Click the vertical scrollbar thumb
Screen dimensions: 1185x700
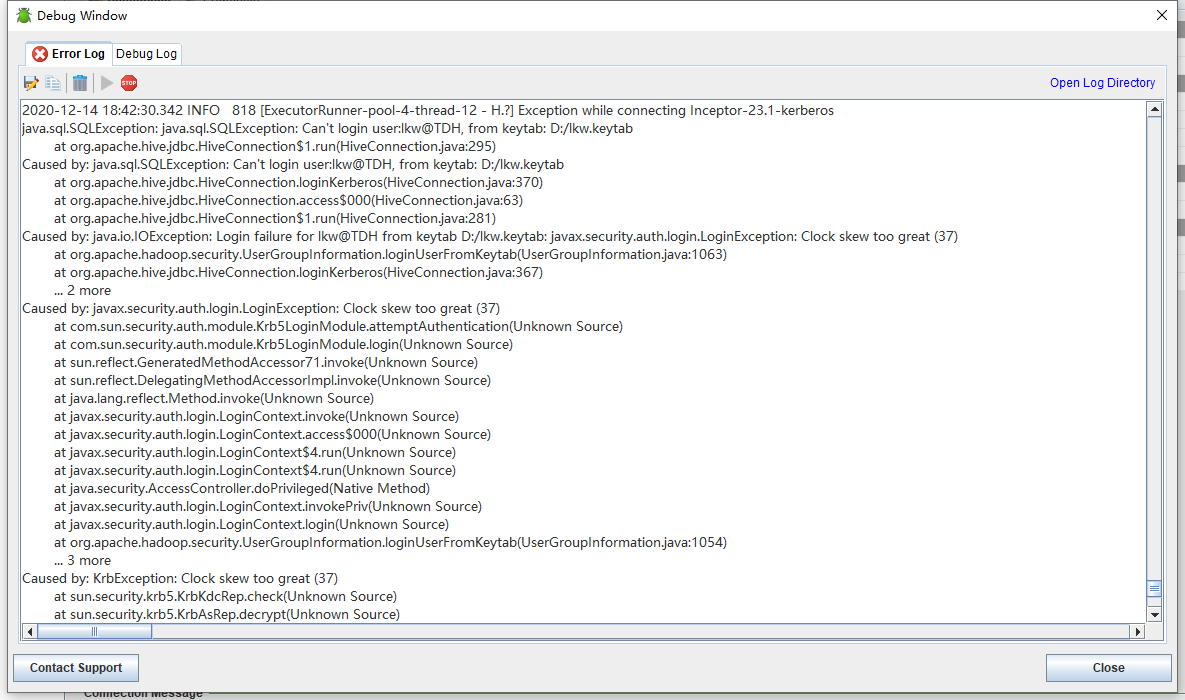click(1154, 589)
